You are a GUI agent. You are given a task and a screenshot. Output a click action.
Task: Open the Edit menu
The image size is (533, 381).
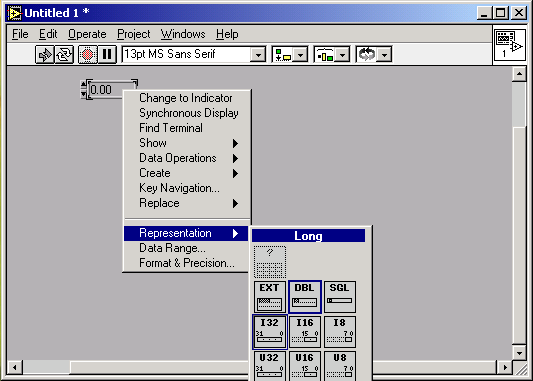(48, 34)
